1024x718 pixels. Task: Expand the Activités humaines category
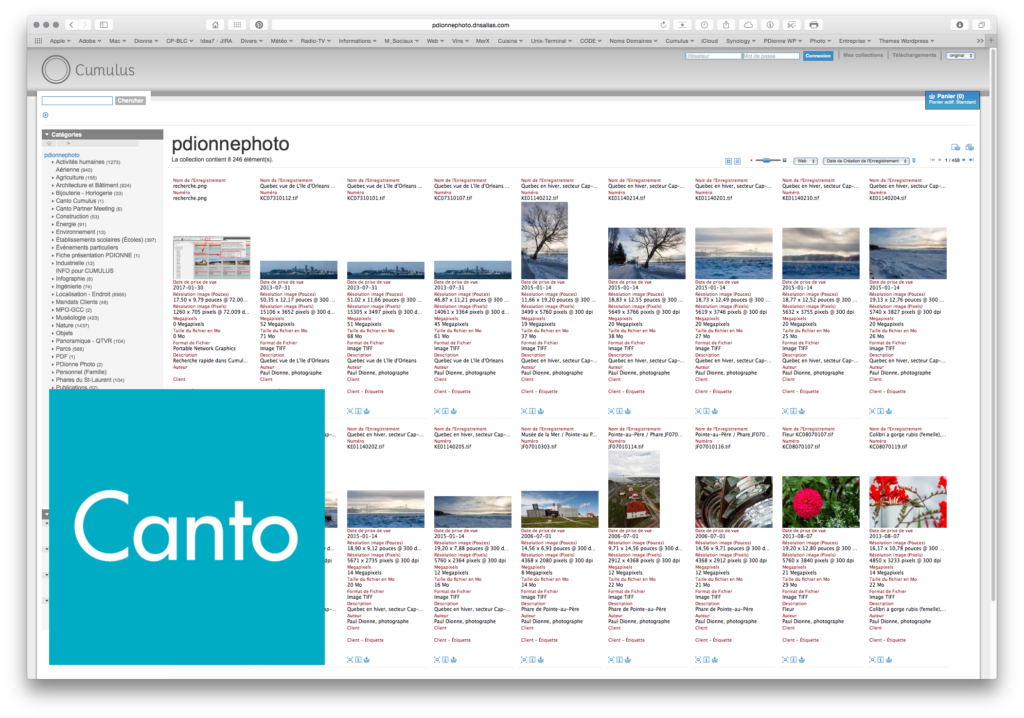tap(52, 162)
